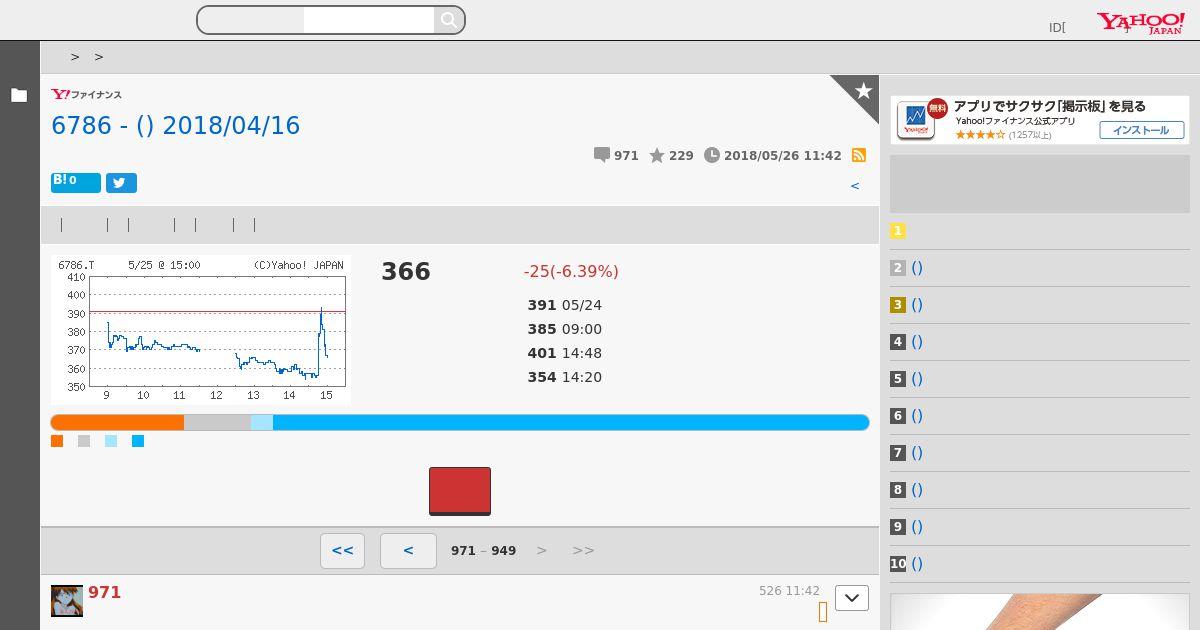Click the app ad text アプリでサクサク
This screenshot has width=1200, height=630.
pyautogui.click(x=1050, y=106)
